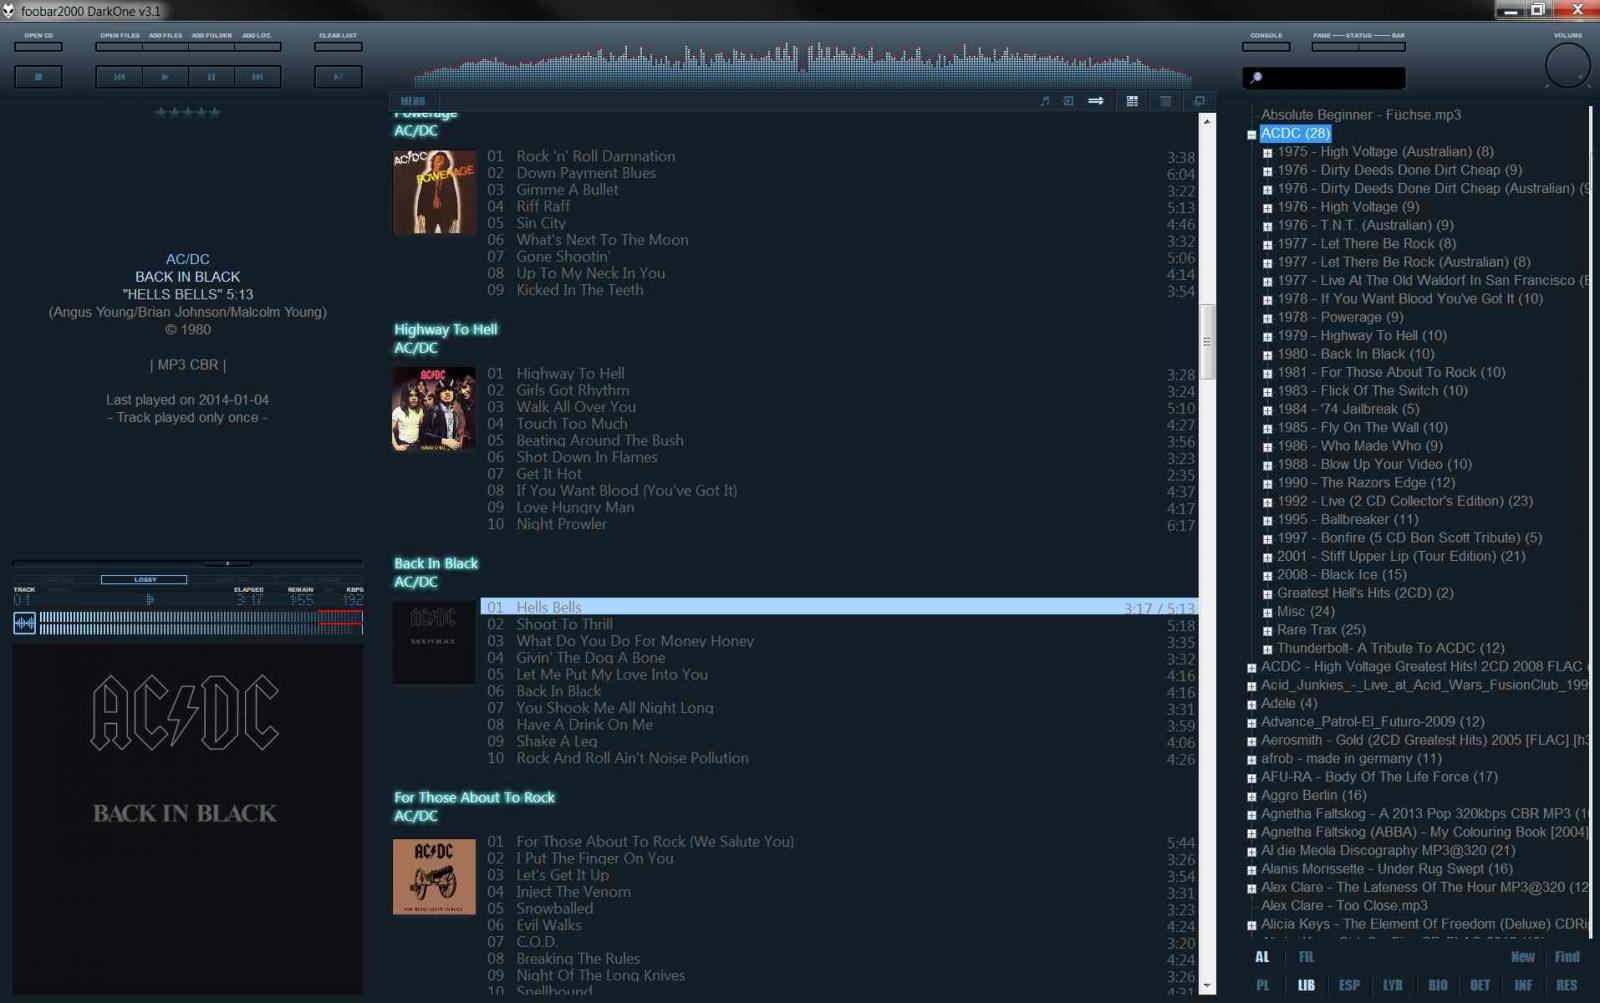The image size is (1600, 1003).
Task: Click the Add Loc. button
Action: coord(257,46)
